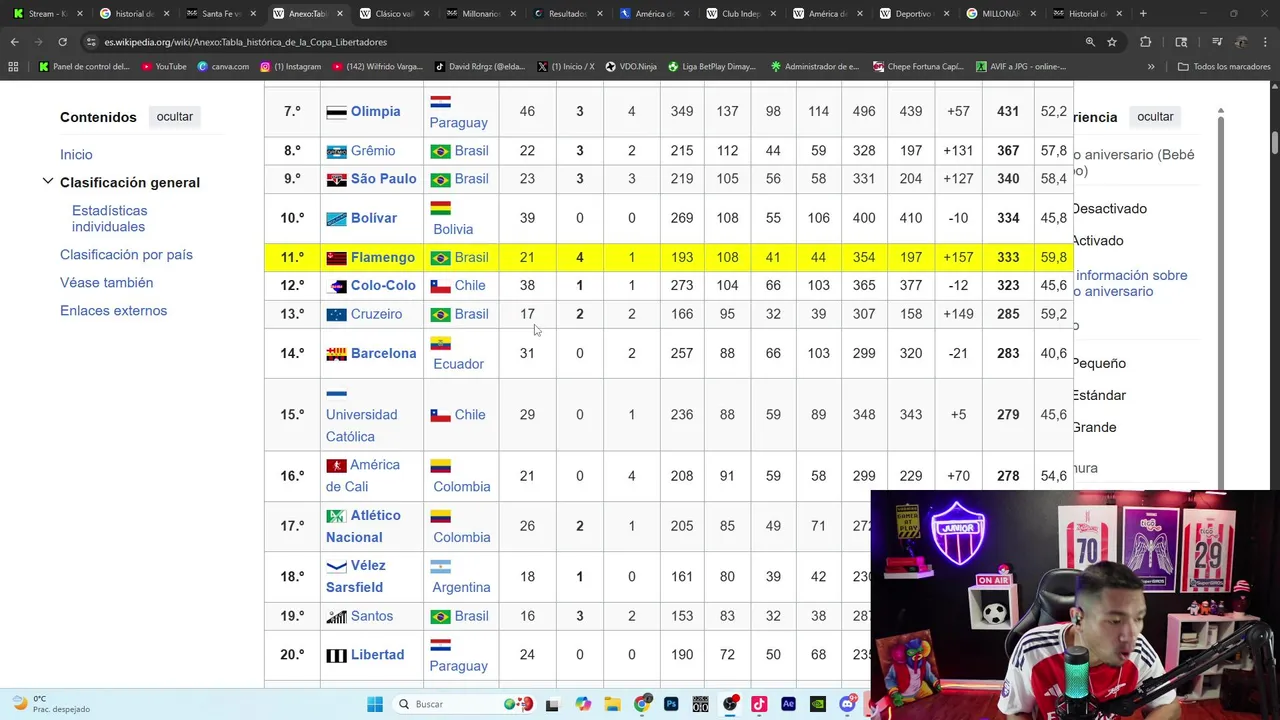Open the weather widget on the taskbar
This screenshot has width=1280, height=720.
50,704
